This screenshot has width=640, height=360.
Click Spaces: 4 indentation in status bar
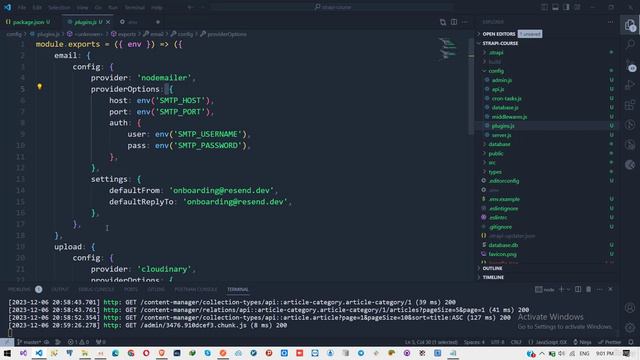click(x=474, y=342)
